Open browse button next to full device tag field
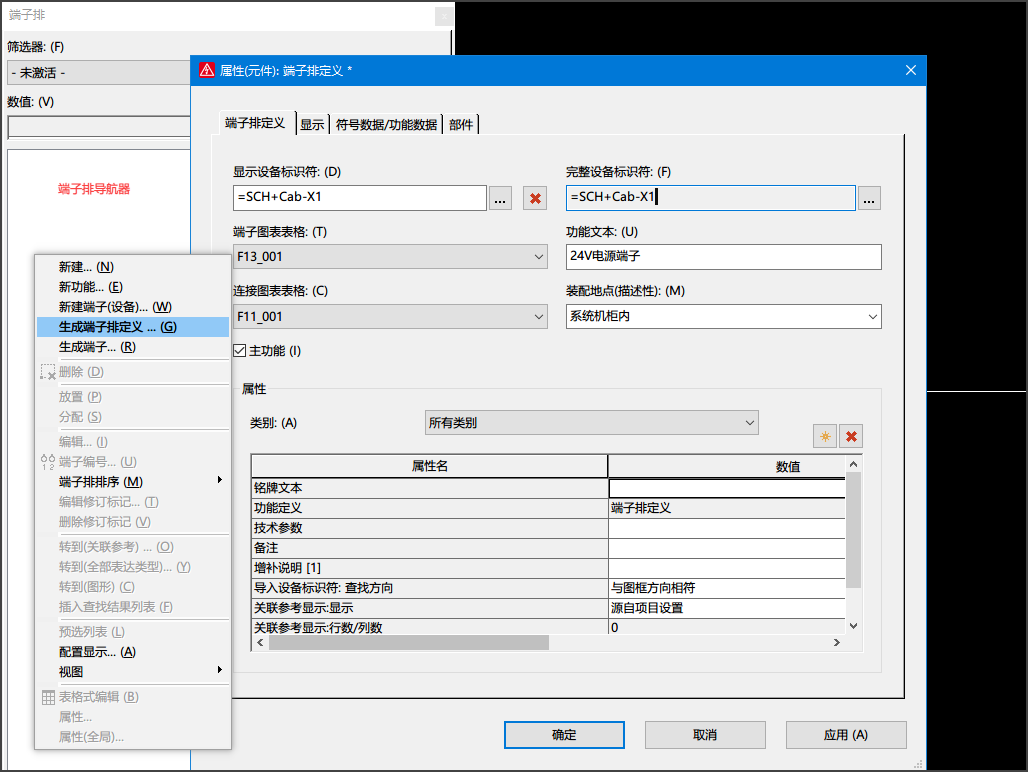This screenshot has width=1028, height=772. (x=869, y=198)
